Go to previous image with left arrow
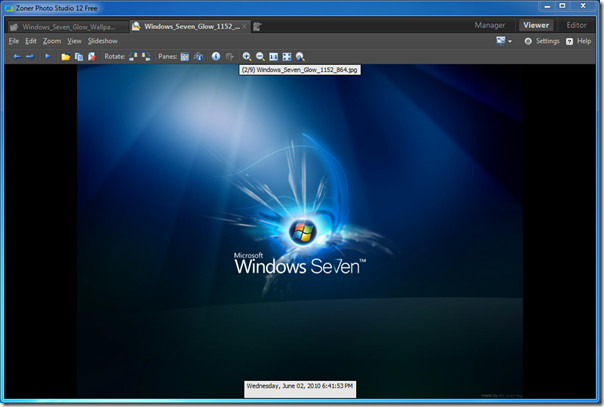604x407 pixels. pos(17,57)
